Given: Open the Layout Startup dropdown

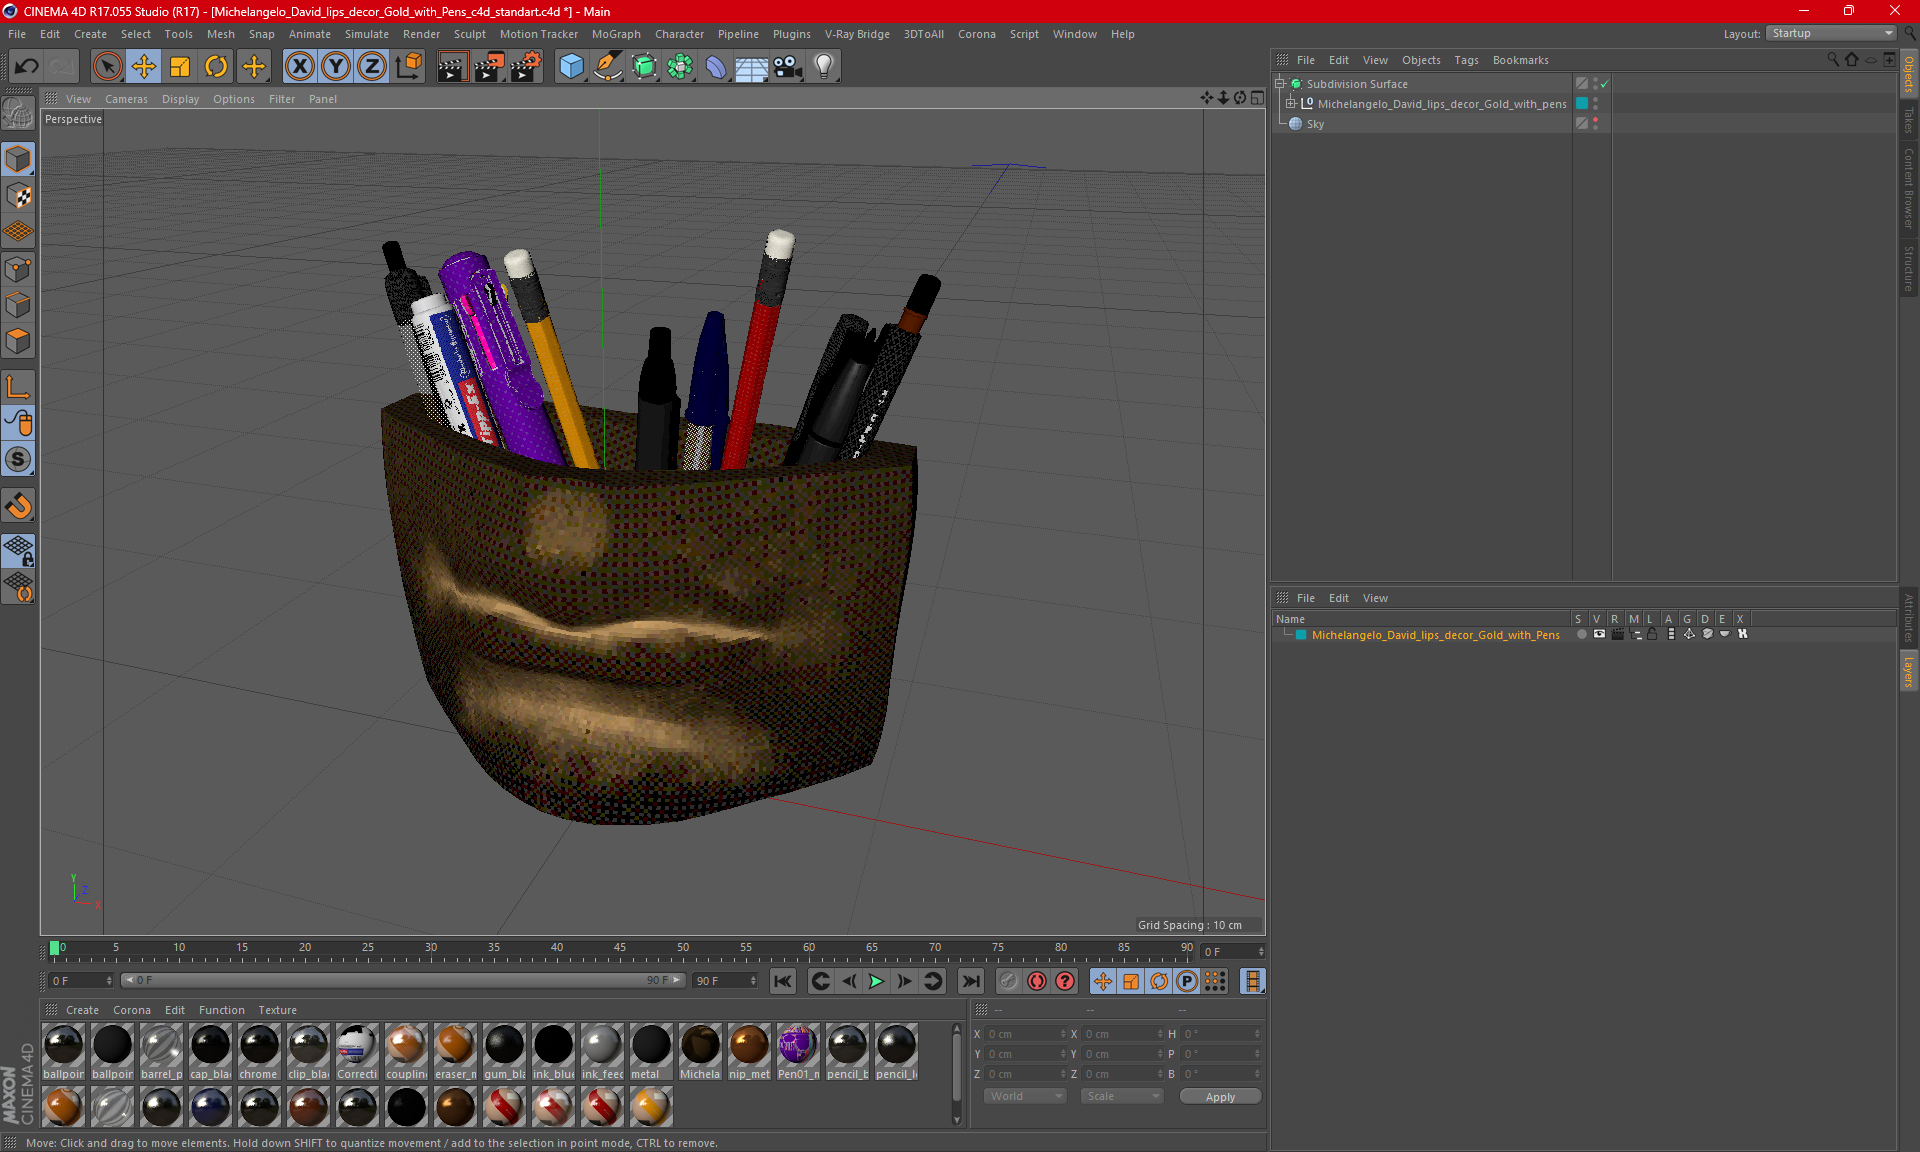Looking at the screenshot, I should [x=1832, y=33].
